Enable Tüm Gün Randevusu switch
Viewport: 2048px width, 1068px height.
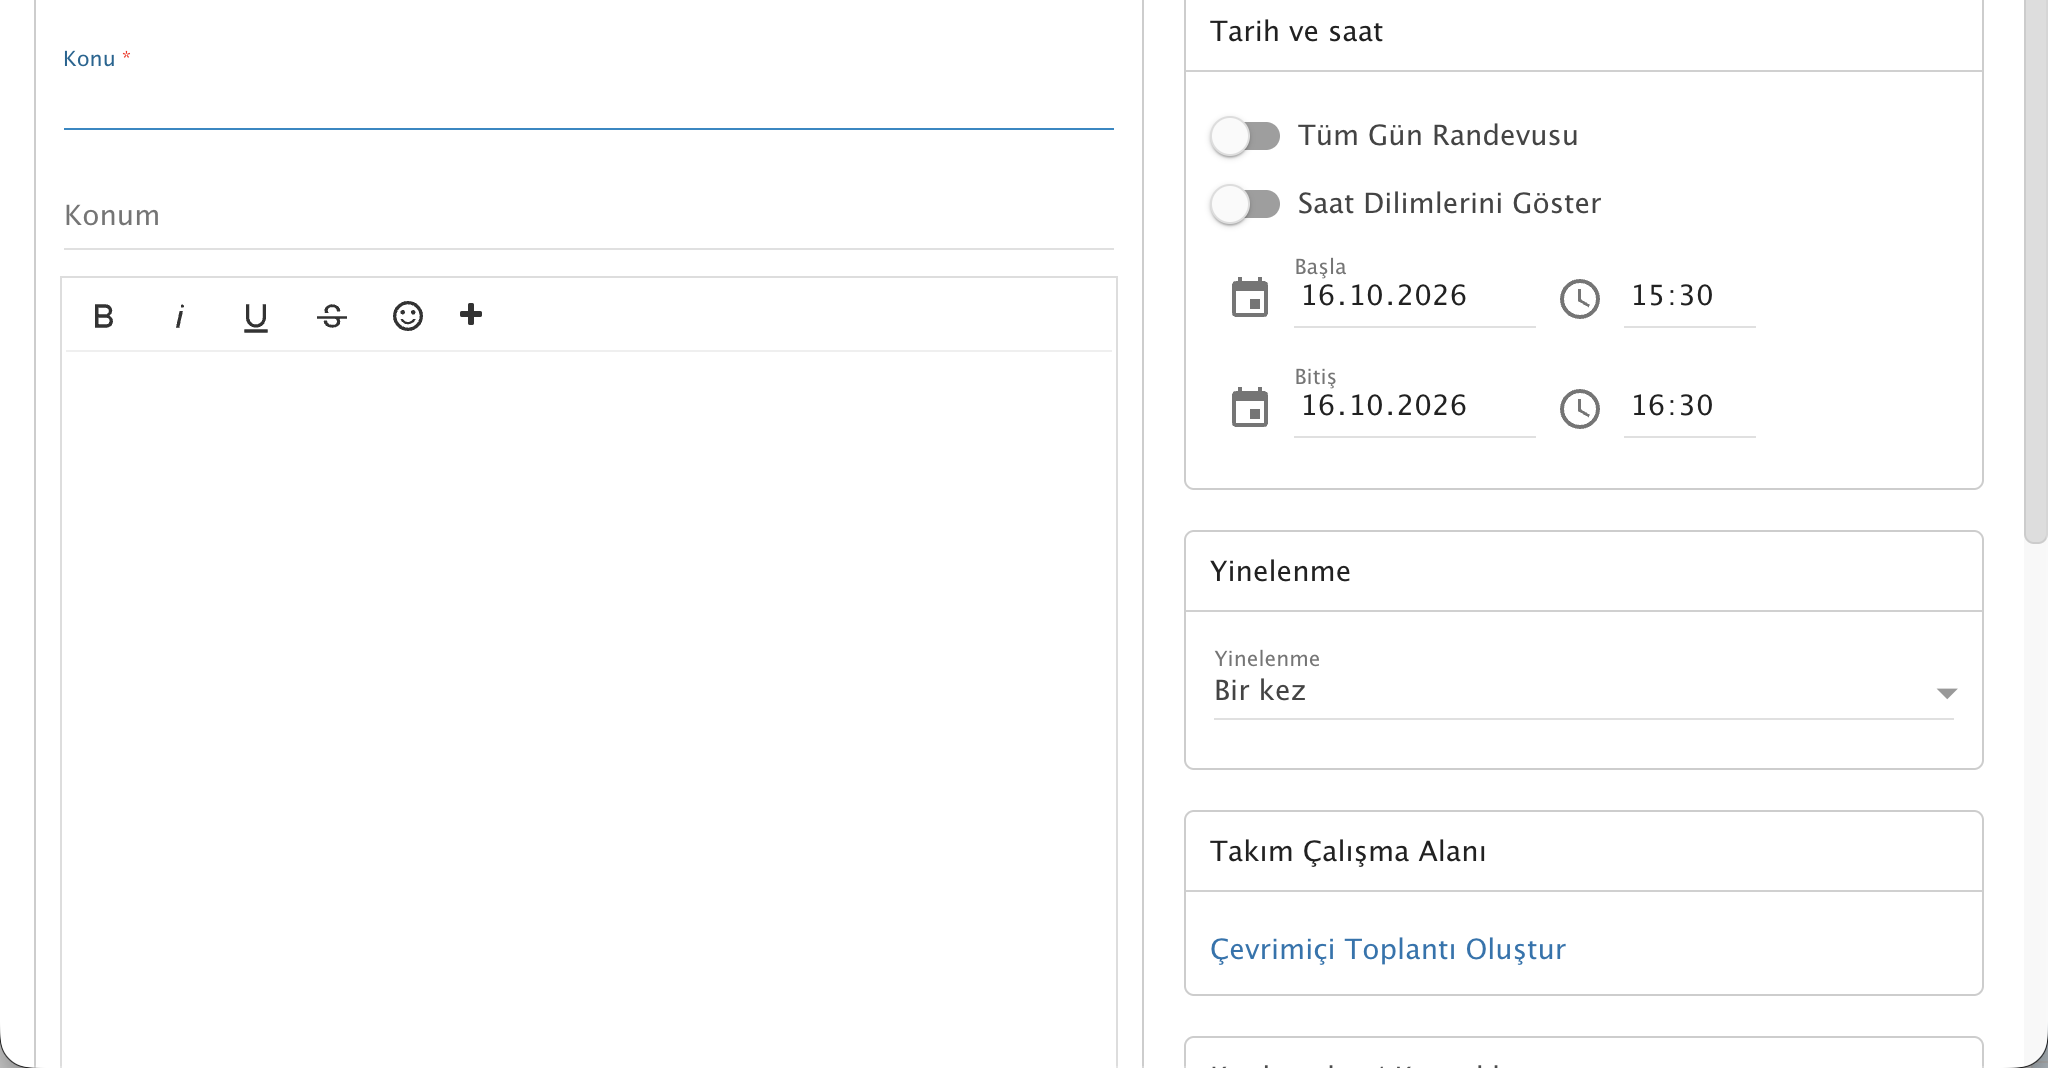coord(1245,136)
